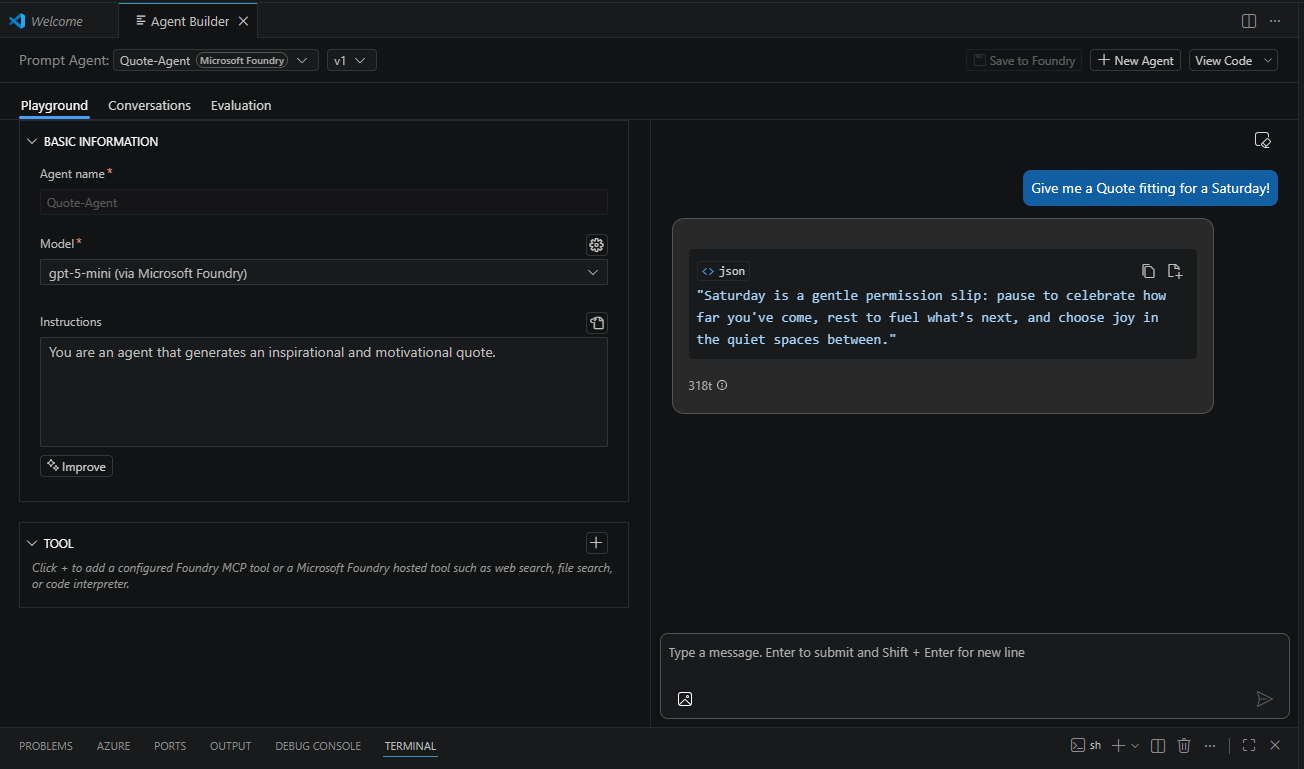
Task: Split the terminal panel
Action: pyautogui.click(x=1158, y=745)
